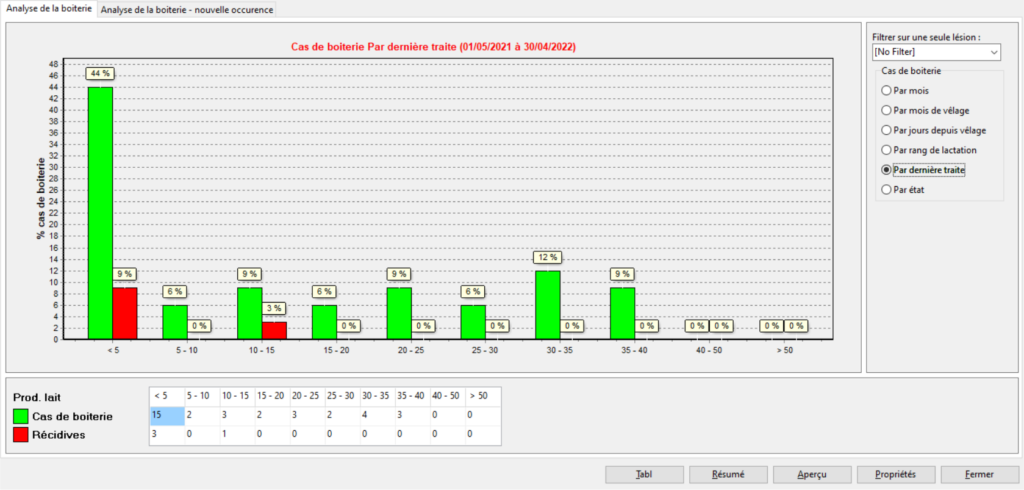Viewport: 1024px width, 490px height.
Task: Open the 'Analyse de la boiterie' tab
Action: click(x=48, y=9)
